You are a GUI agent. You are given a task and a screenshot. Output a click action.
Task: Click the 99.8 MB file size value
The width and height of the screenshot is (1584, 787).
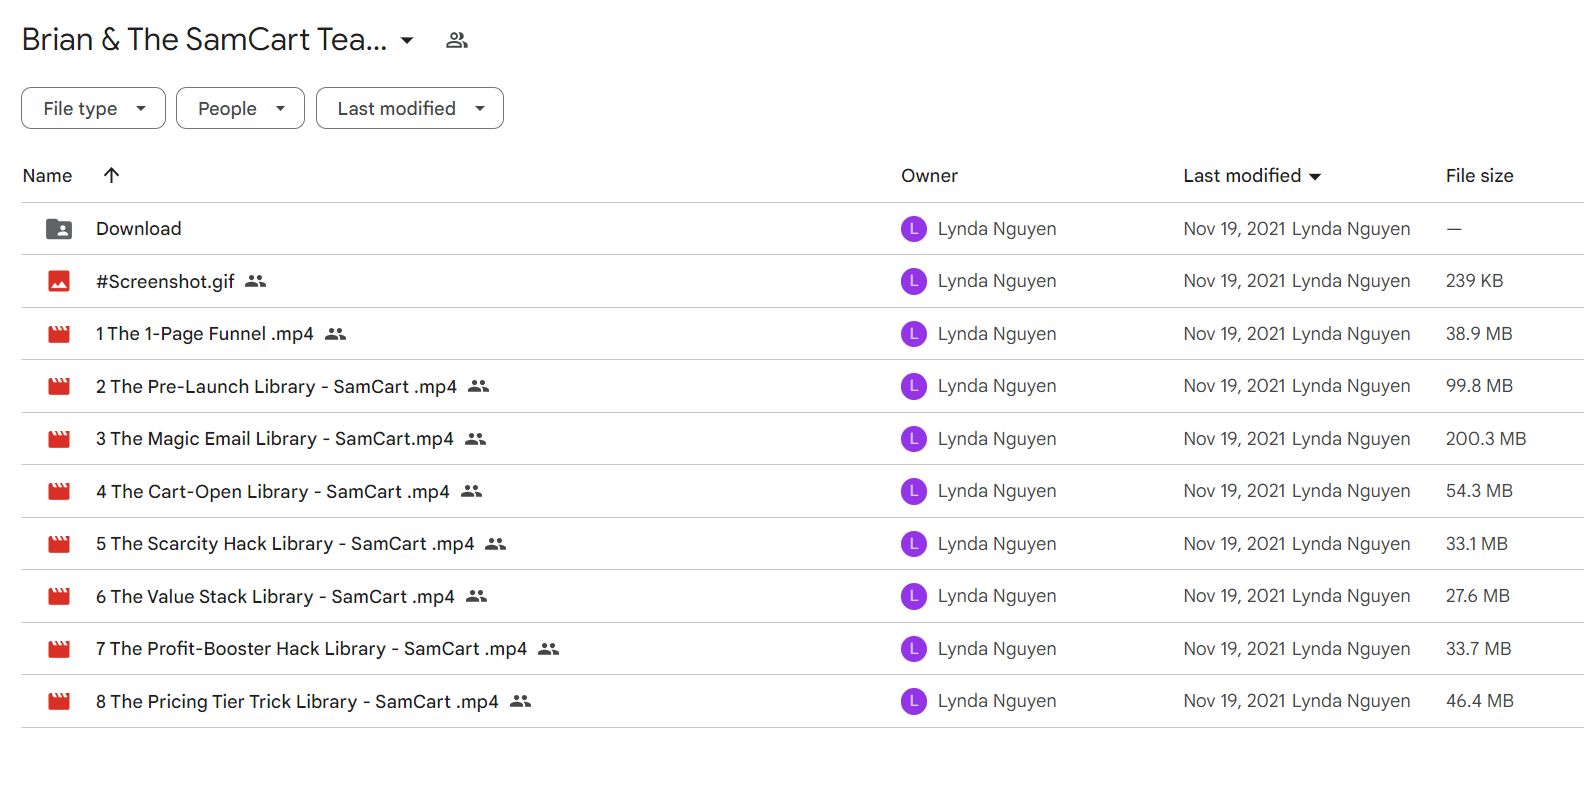(x=1479, y=386)
